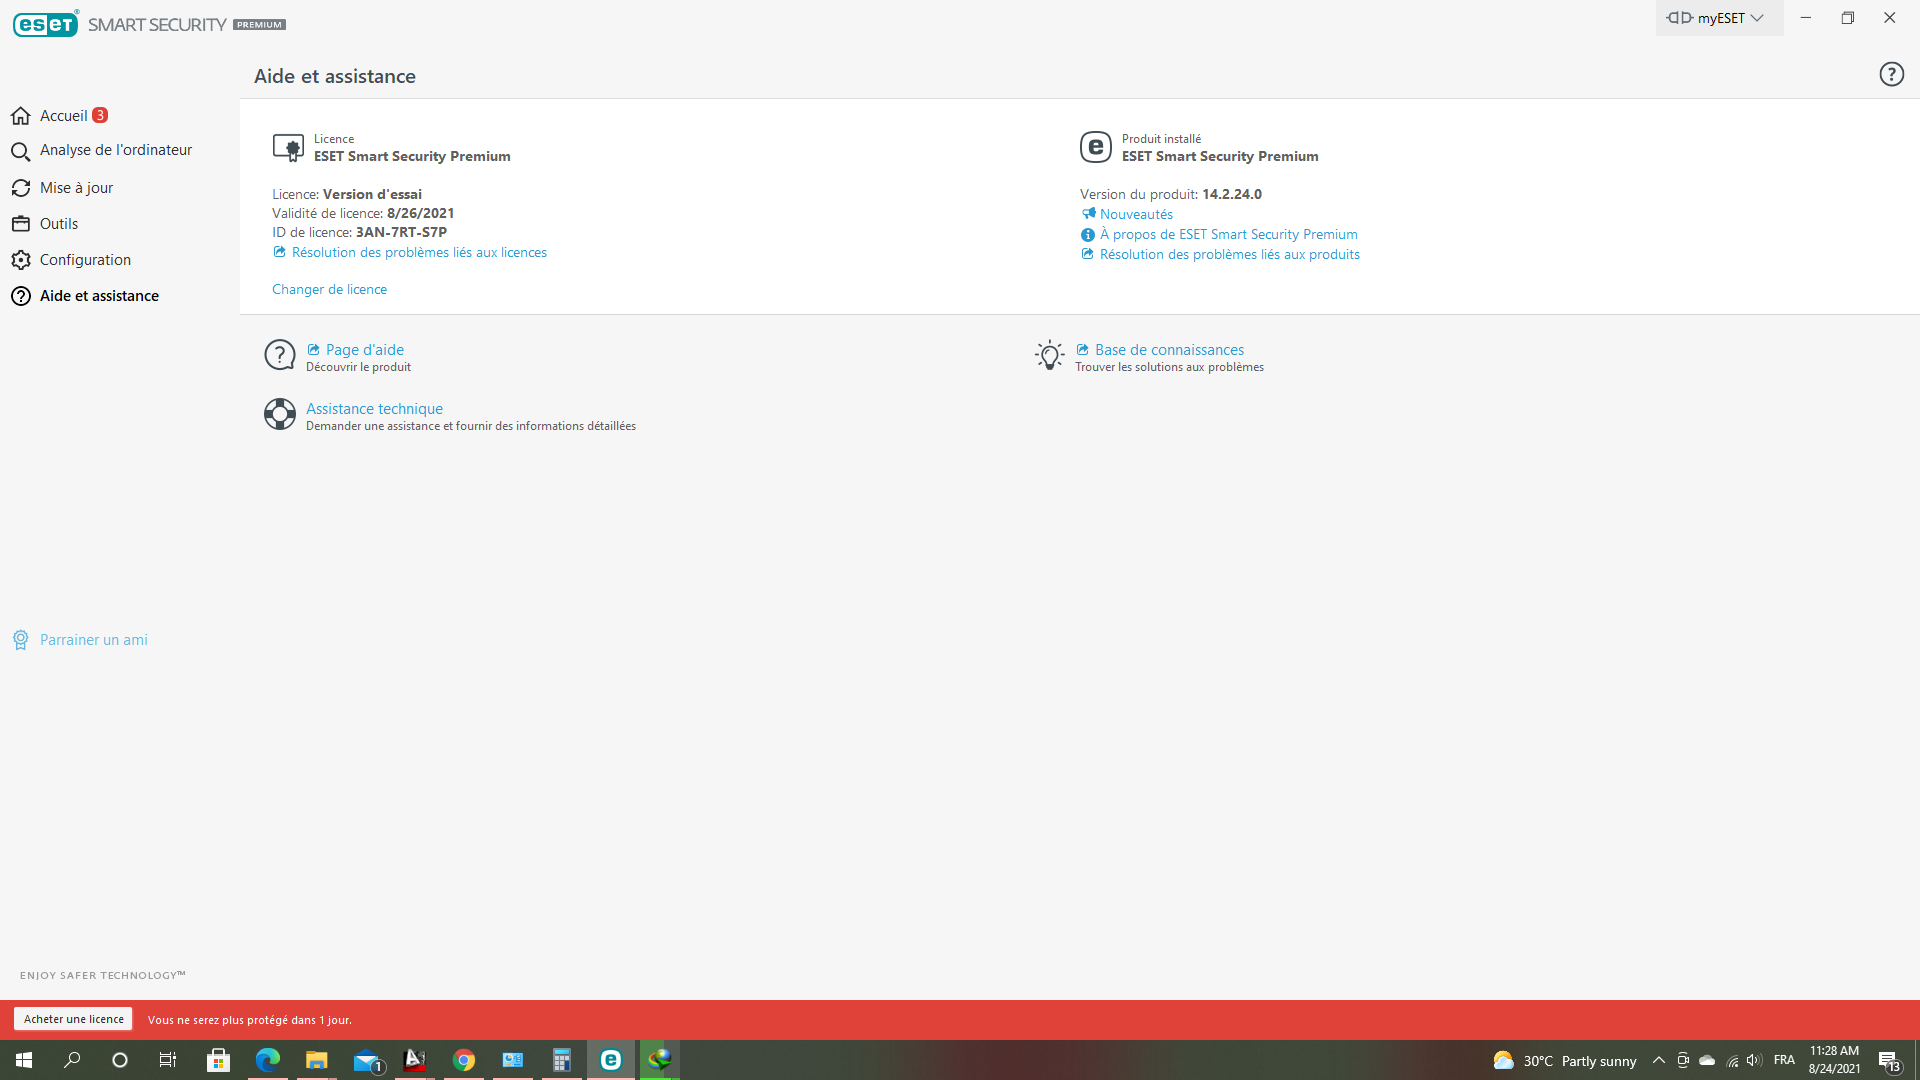Open the Mise à jour section
This screenshot has width=1920, height=1080.
pos(62,188)
